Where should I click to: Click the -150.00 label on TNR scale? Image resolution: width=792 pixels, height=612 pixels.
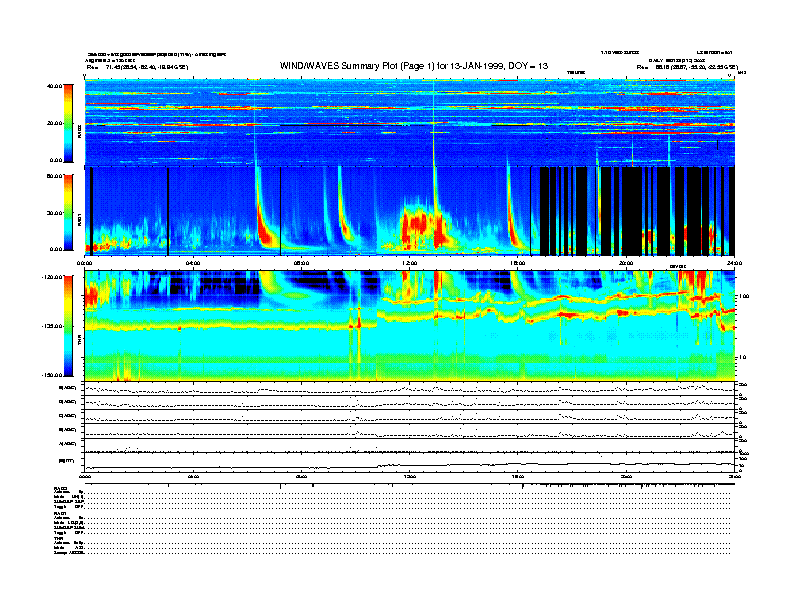point(52,375)
